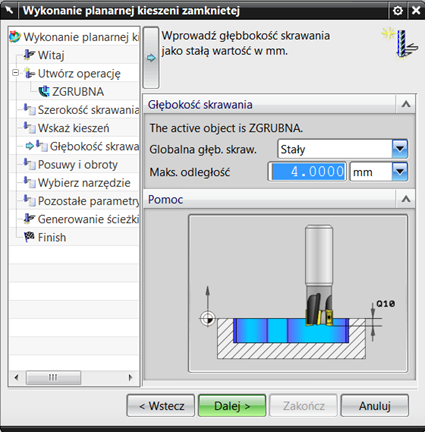425x432 pixels.
Task: Click the Wykonanie planarnej root tree icon
Action: coord(15,37)
